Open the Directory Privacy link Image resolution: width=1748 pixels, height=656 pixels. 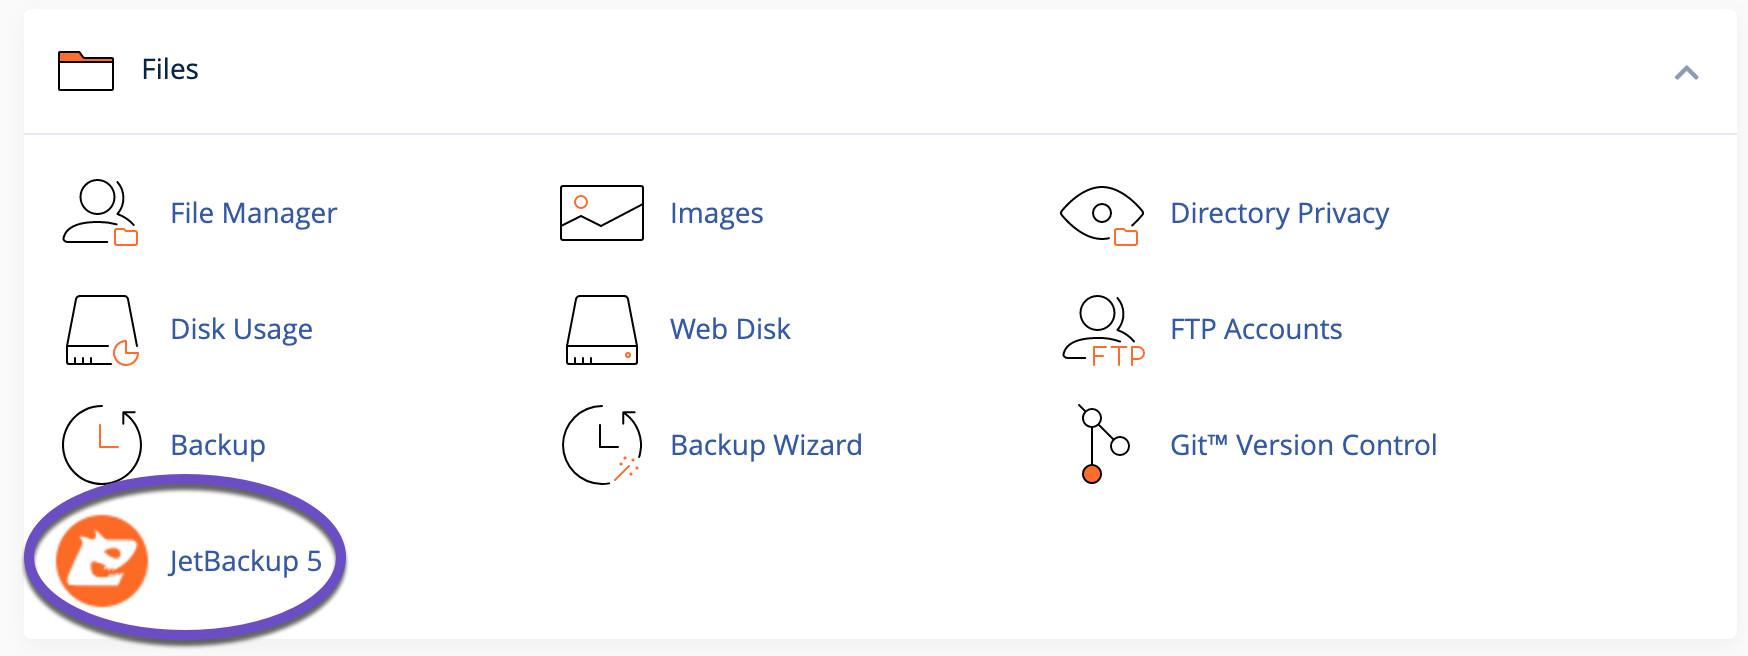pyautogui.click(x=1279, y=213)
